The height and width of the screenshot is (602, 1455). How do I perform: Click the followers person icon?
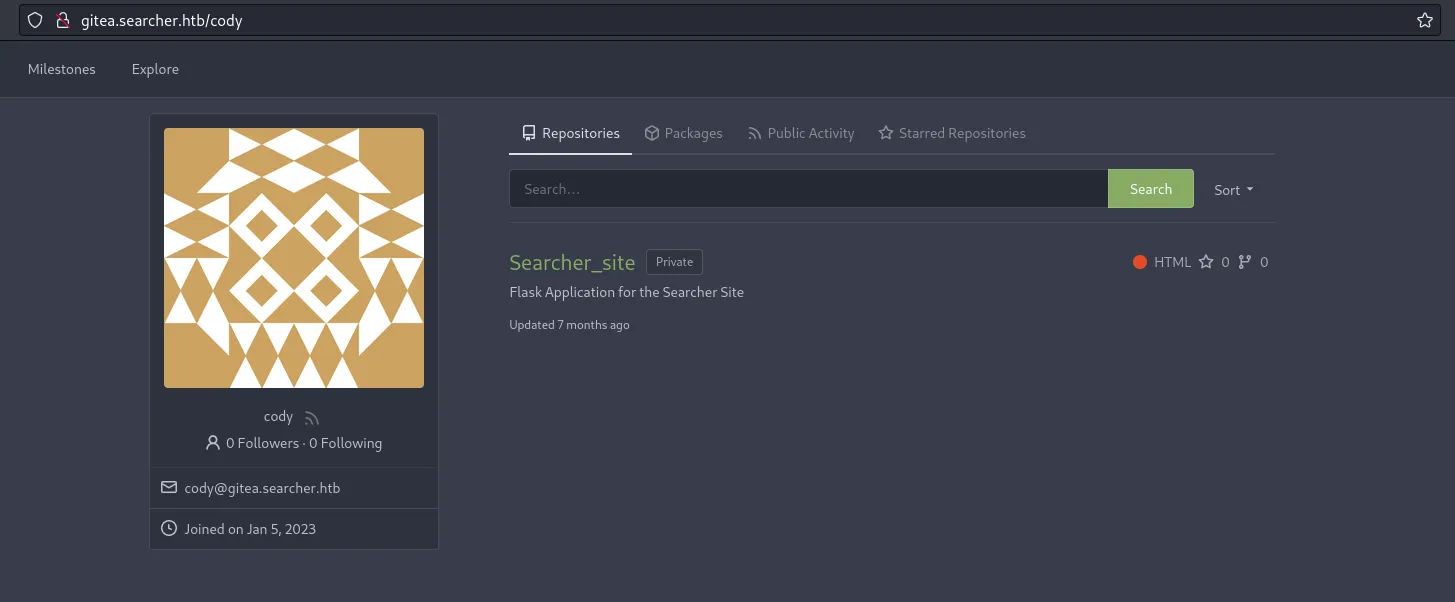[212, 443]
